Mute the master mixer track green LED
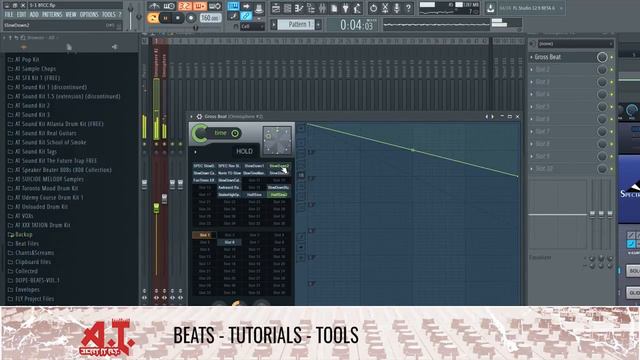640x360 pixels. coord(144,144)
